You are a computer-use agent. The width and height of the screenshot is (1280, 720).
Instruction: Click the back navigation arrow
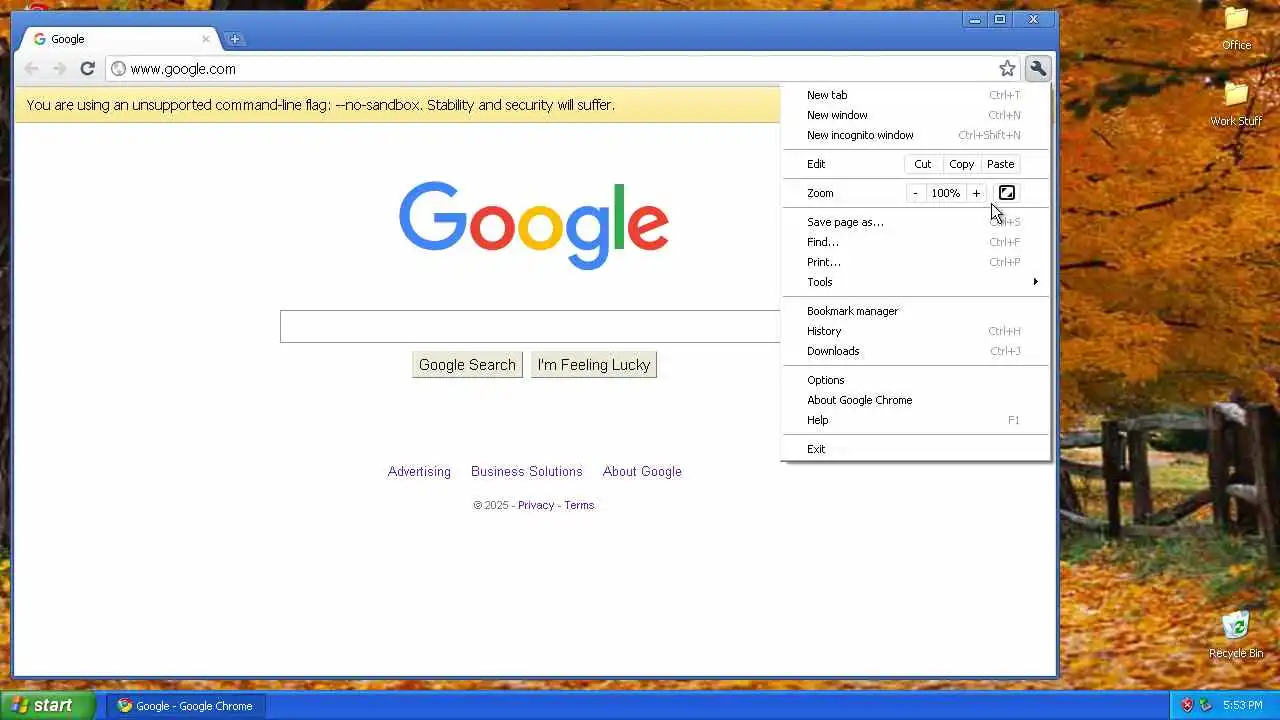[x=32, y=68]
